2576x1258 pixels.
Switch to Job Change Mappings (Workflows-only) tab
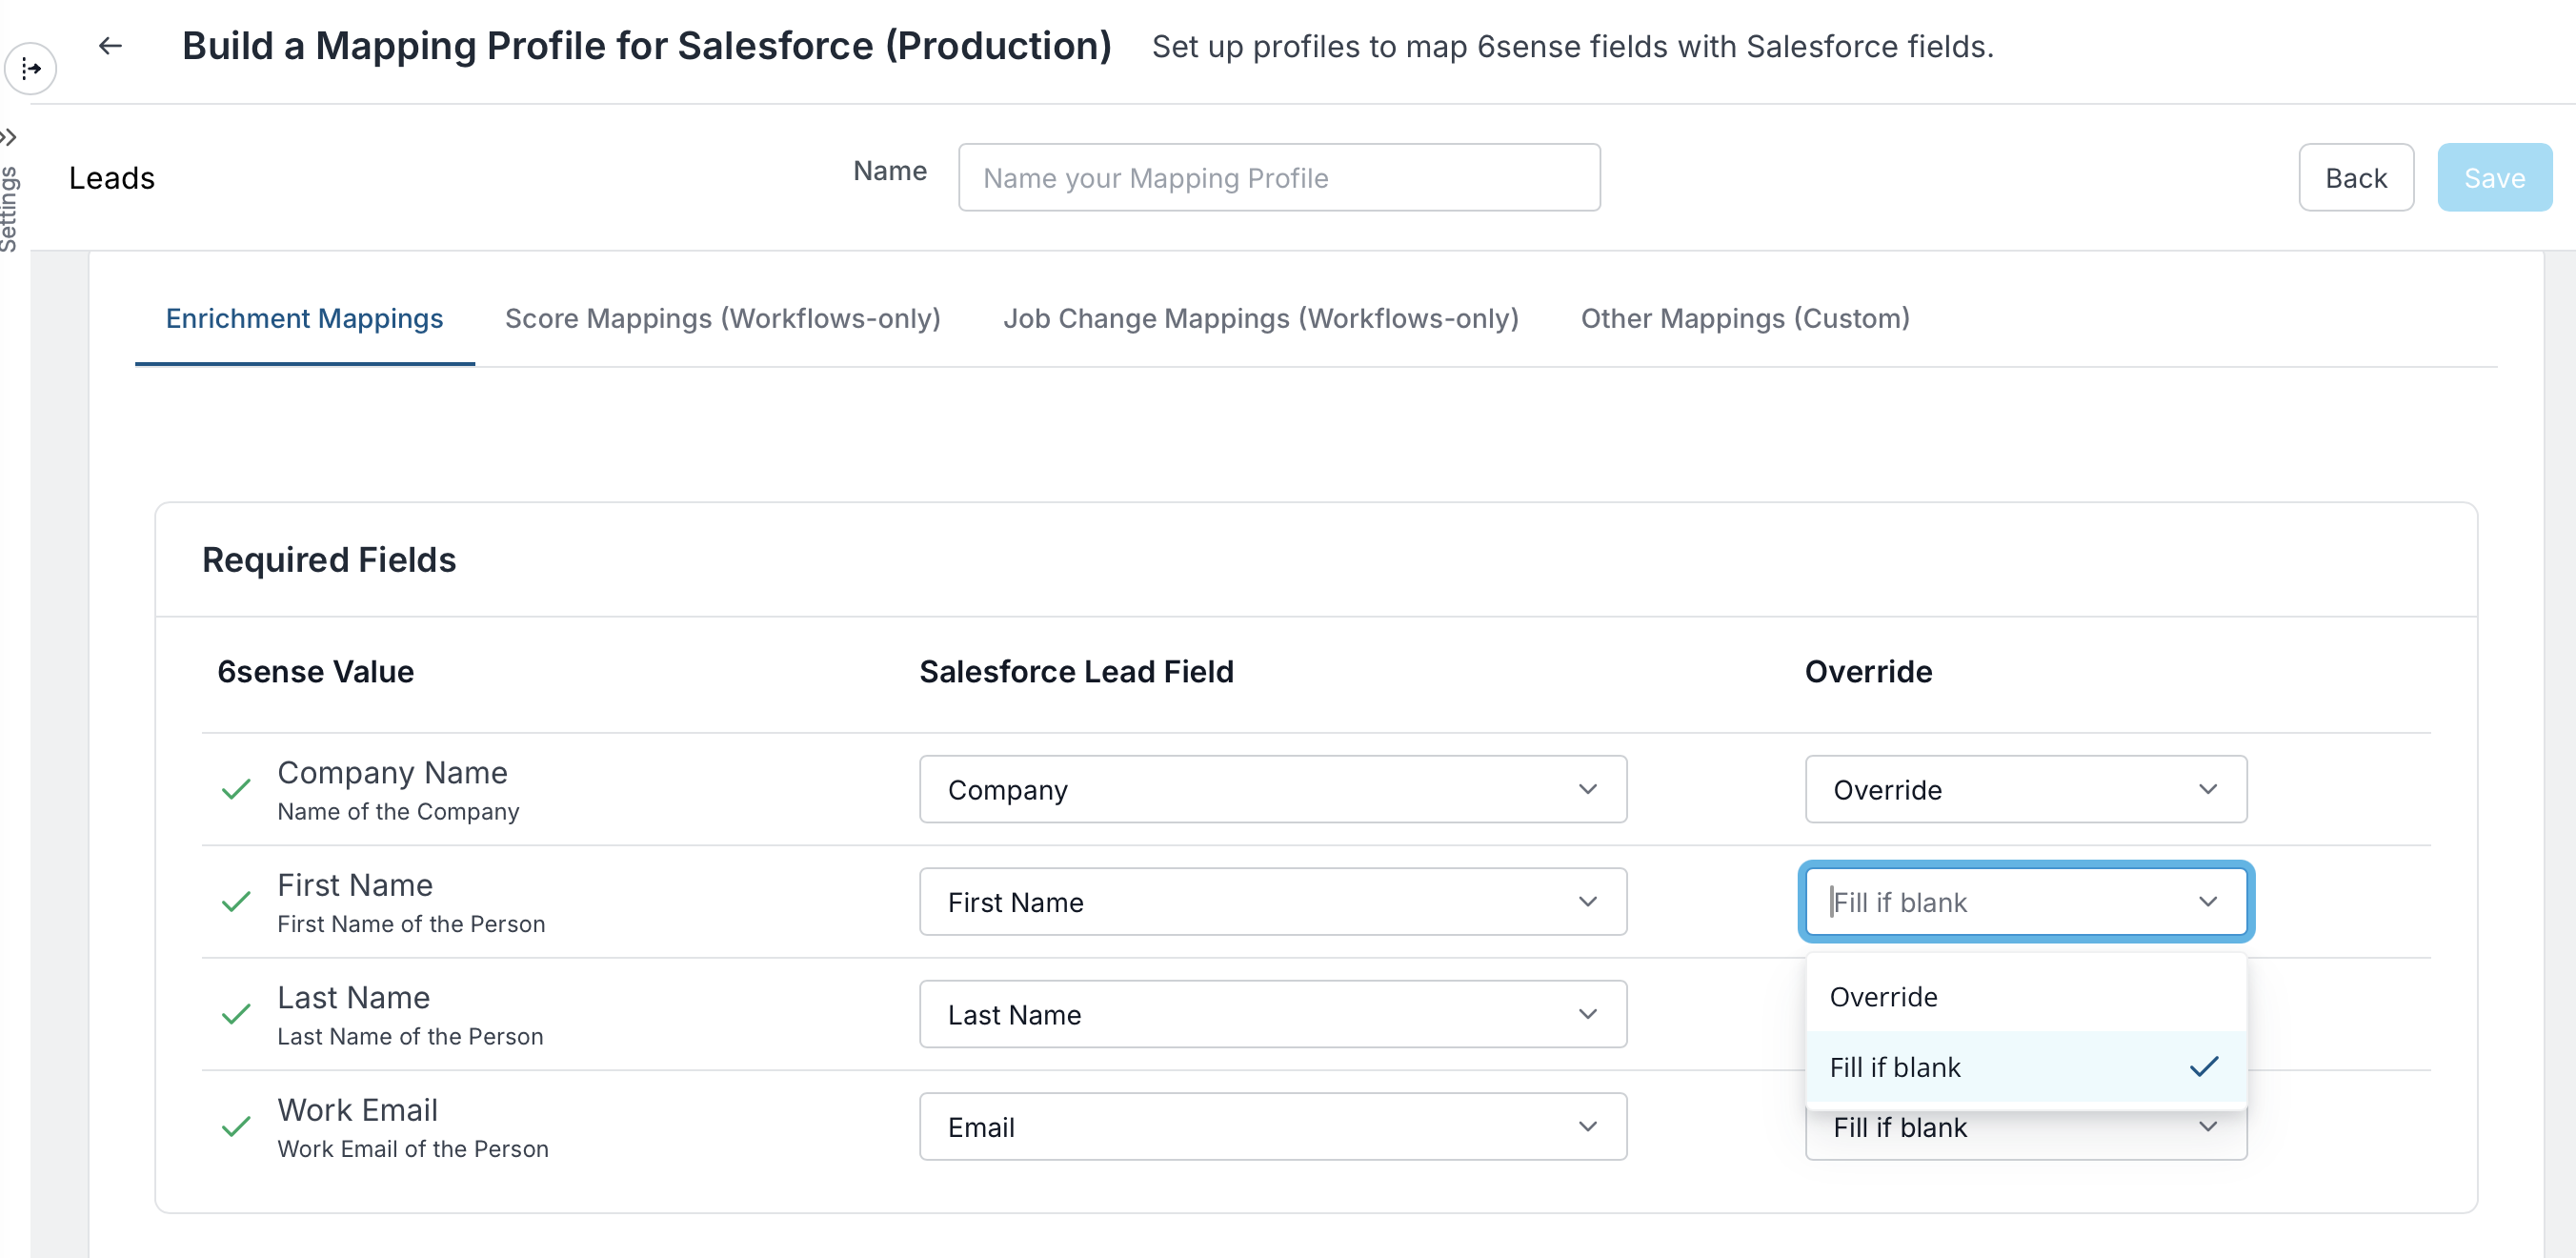click(x=1260, y=318)
